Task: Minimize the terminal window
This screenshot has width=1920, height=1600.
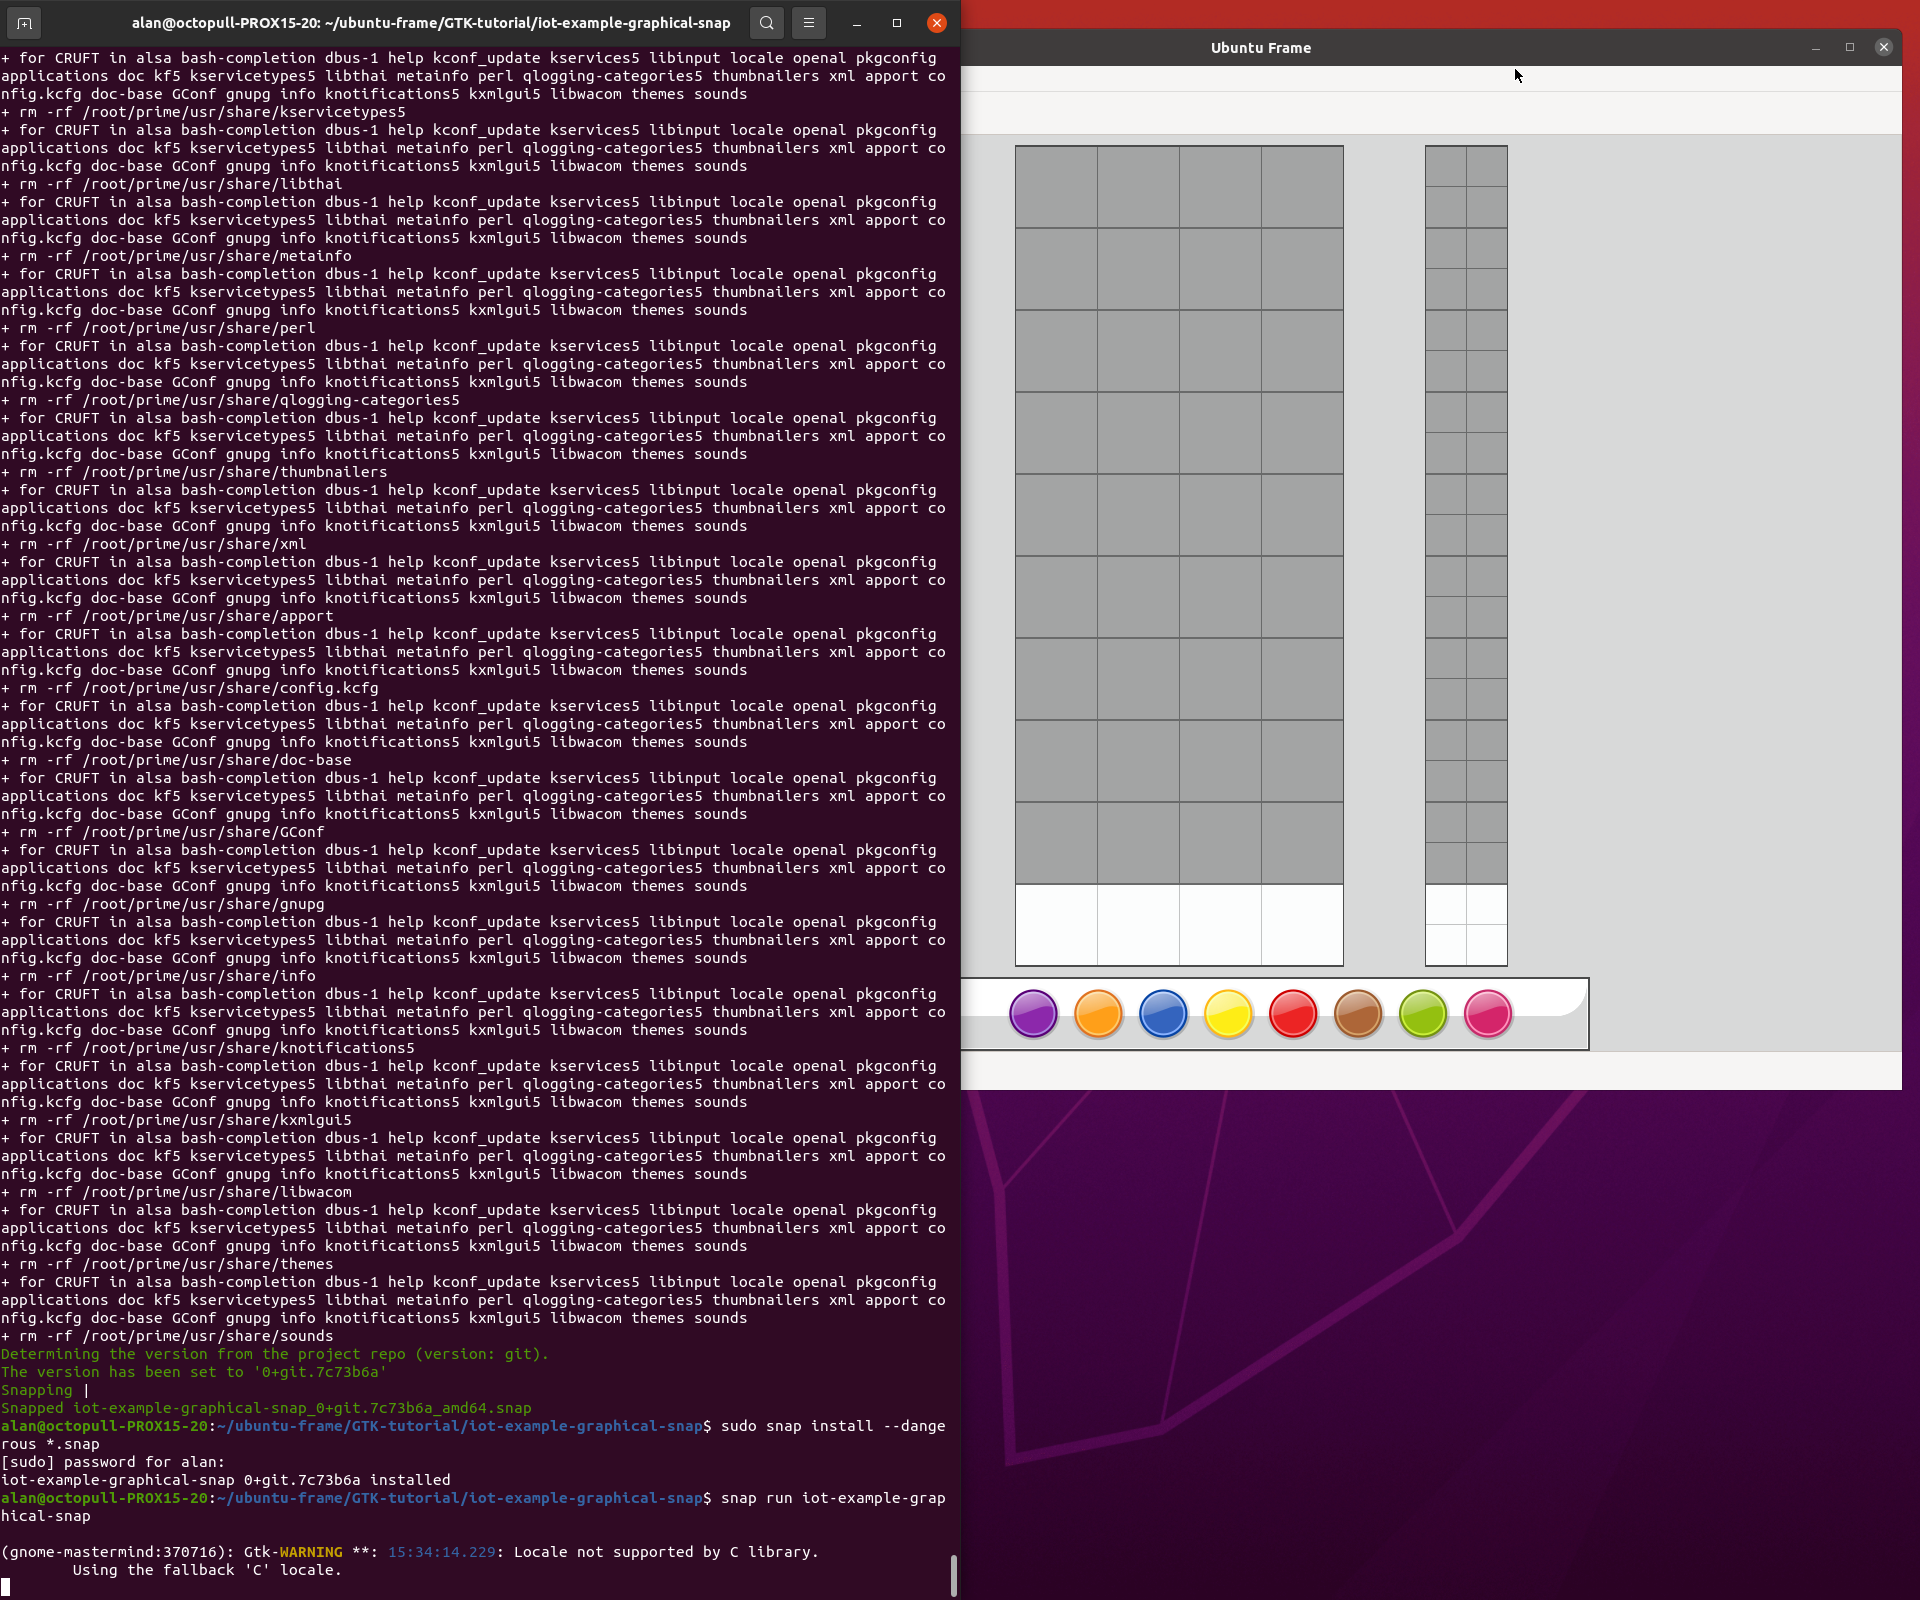Action: click(x=857, y=22)
